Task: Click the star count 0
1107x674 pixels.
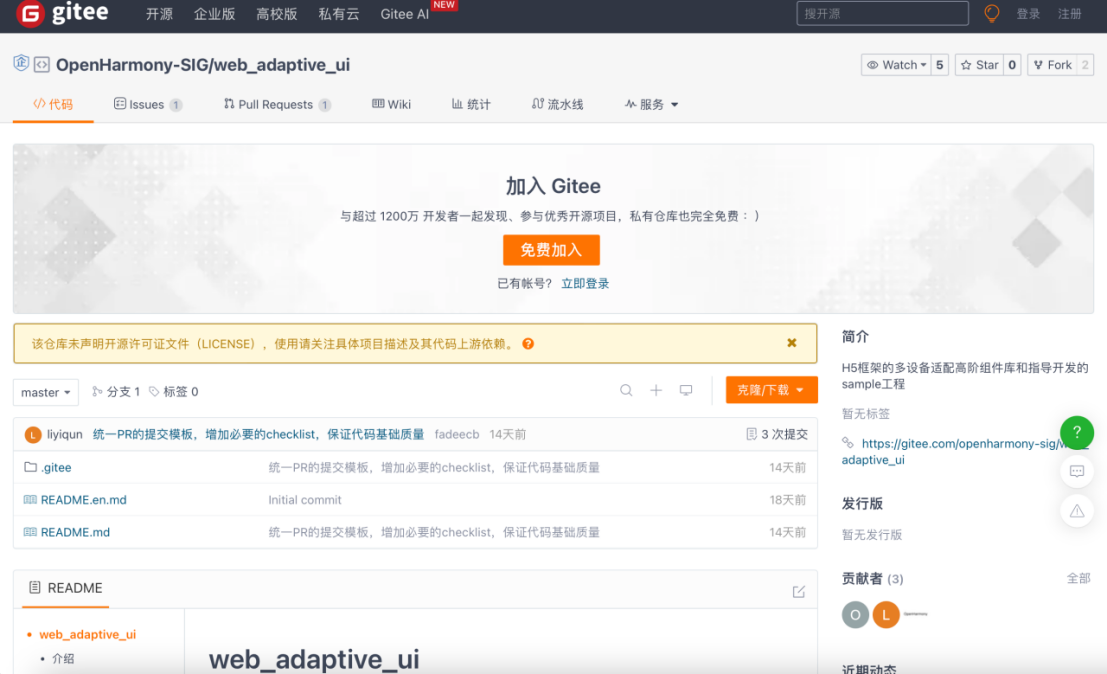Action: coord(1012,65)
